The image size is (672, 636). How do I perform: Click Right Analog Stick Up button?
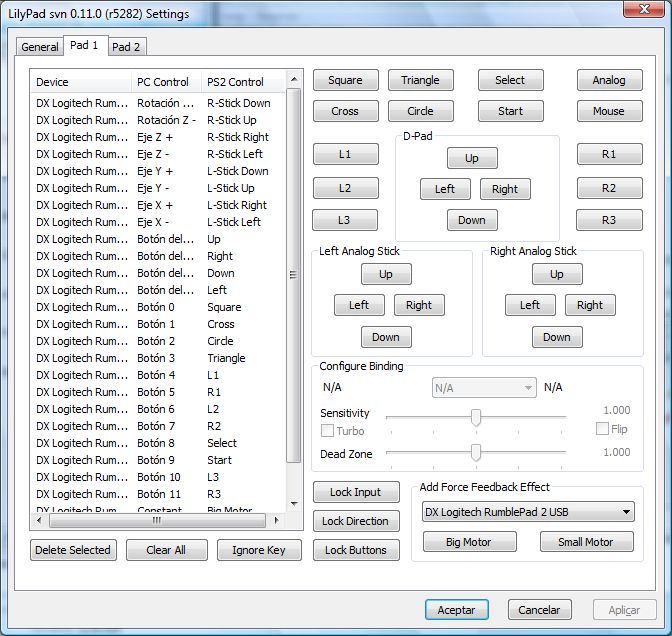pos(557,274)
